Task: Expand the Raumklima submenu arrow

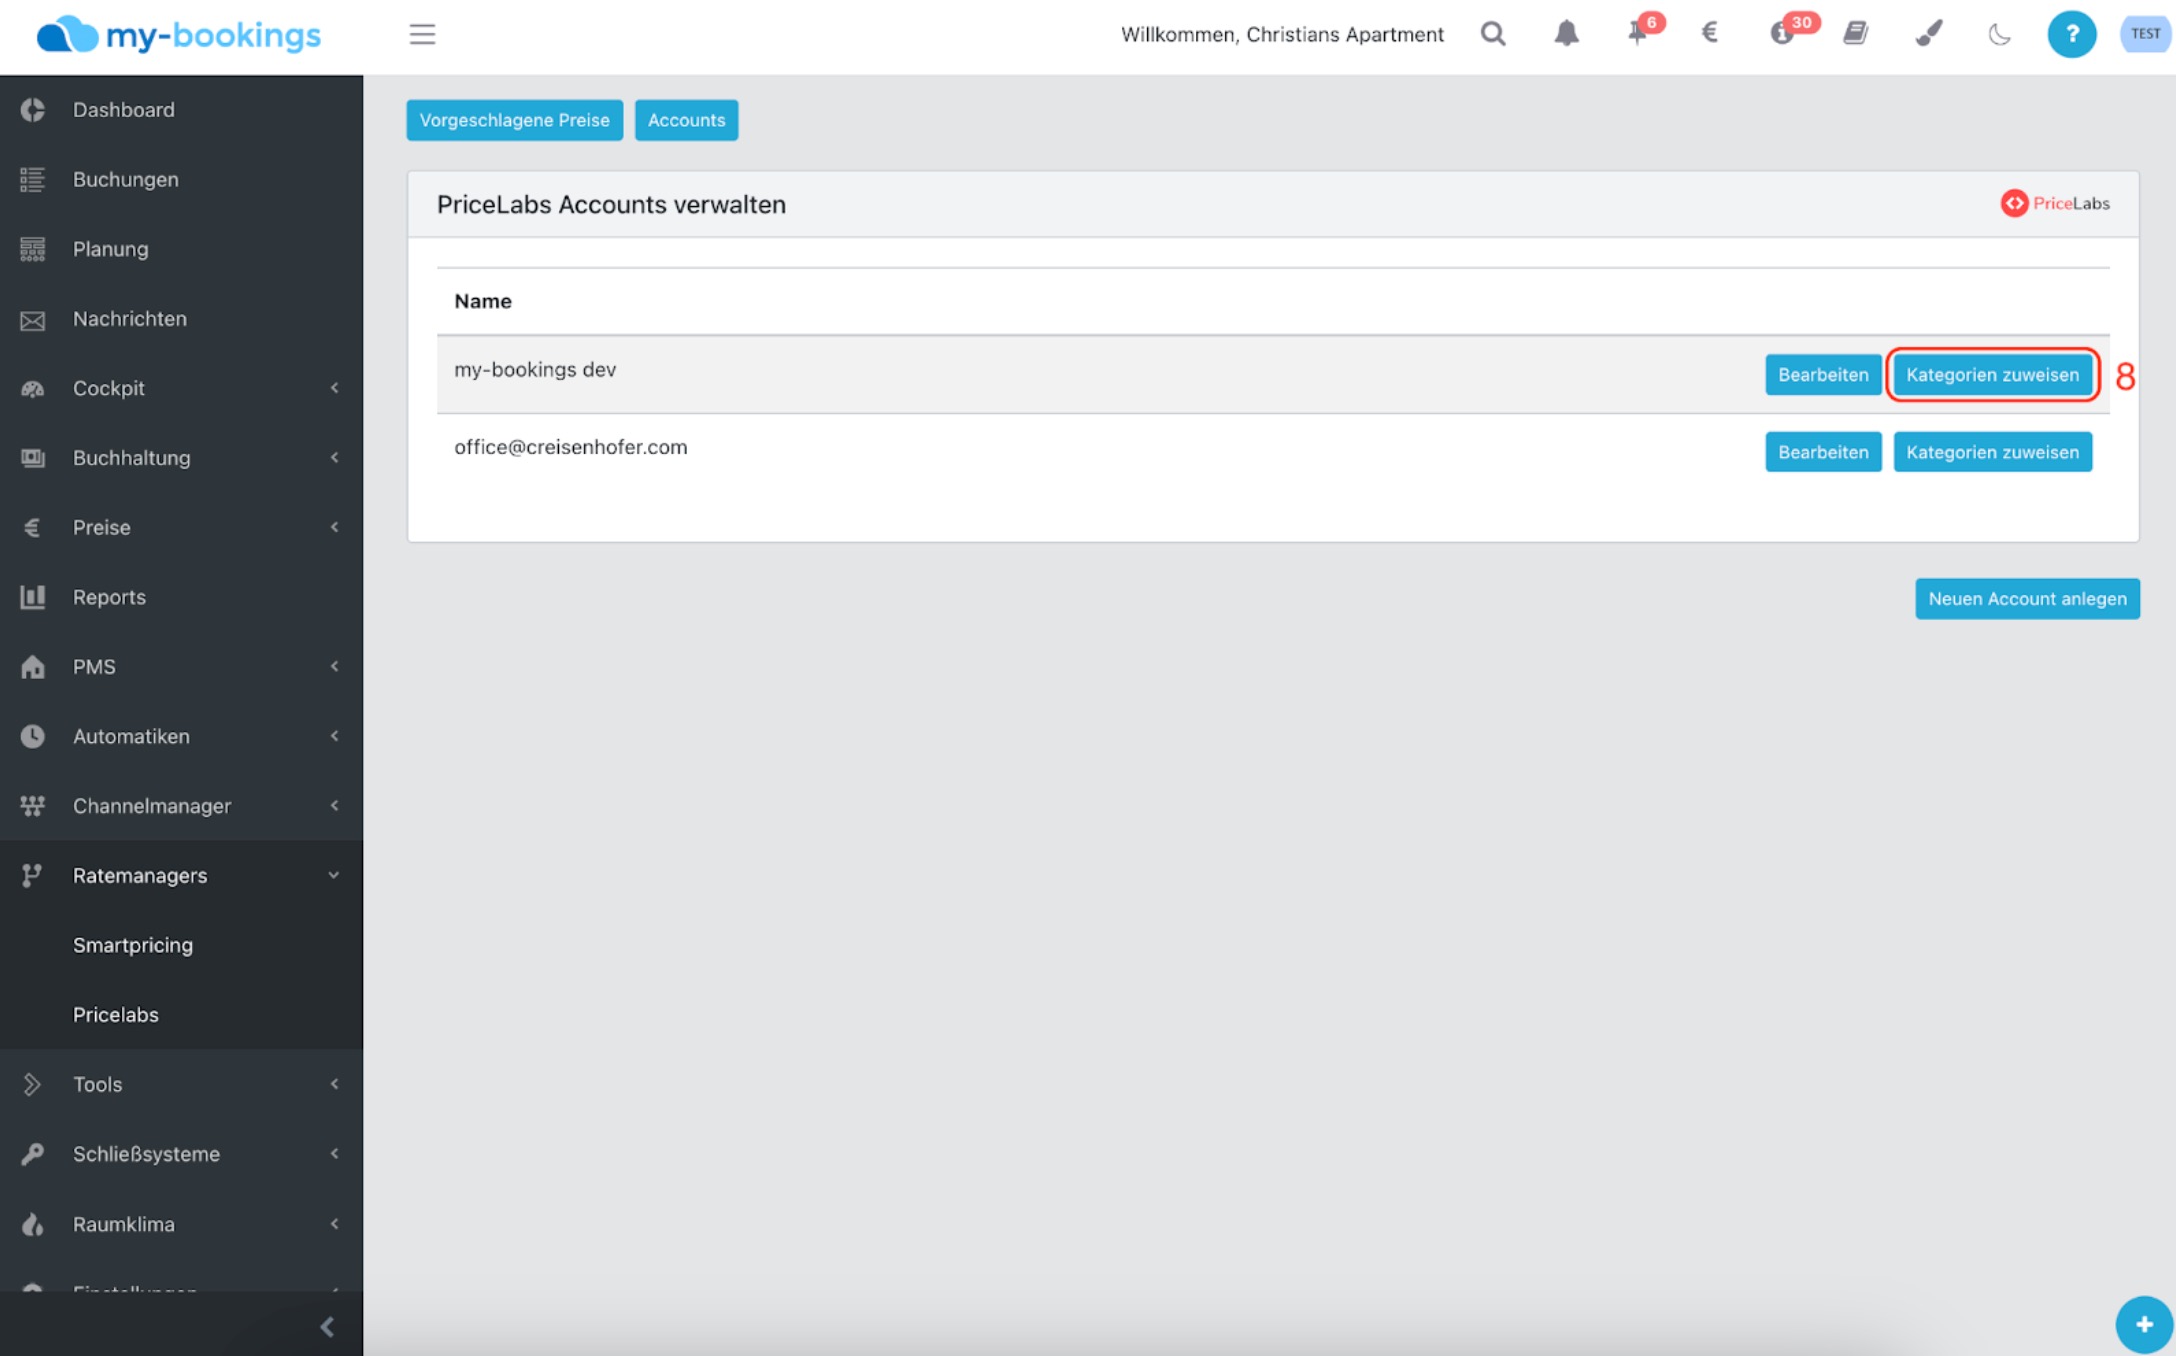Action: pyautogui.click(x=334, y=1224)
